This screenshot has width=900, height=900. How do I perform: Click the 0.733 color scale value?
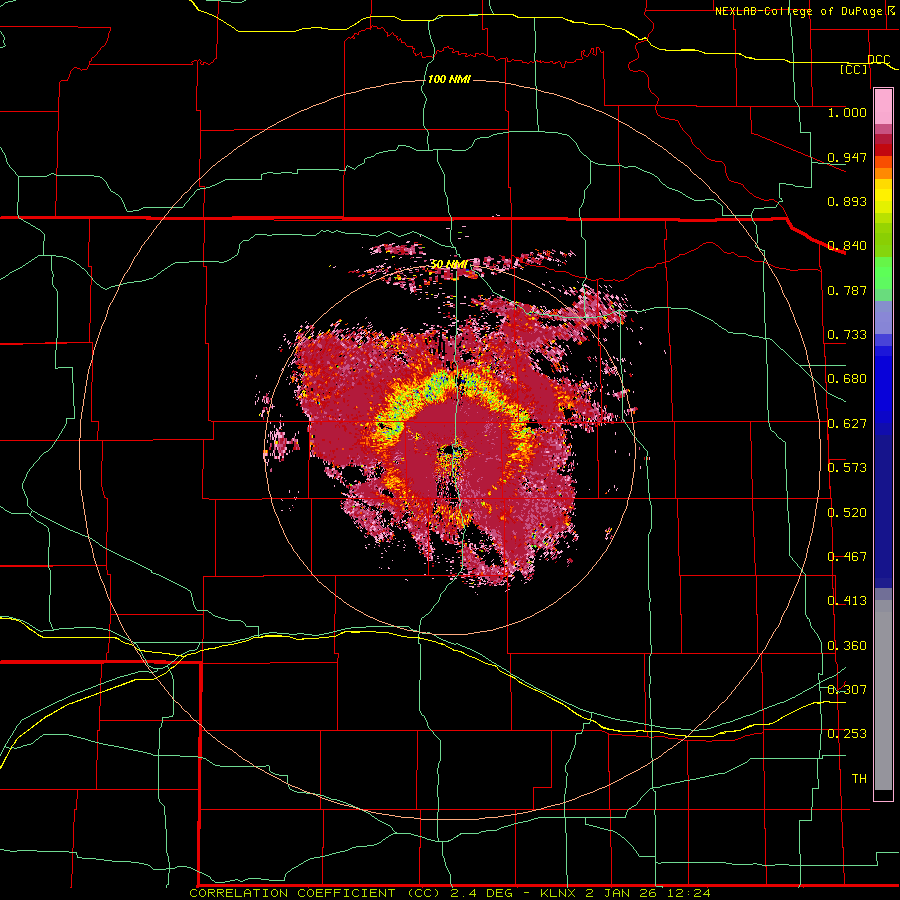click(x=847, y=335)
